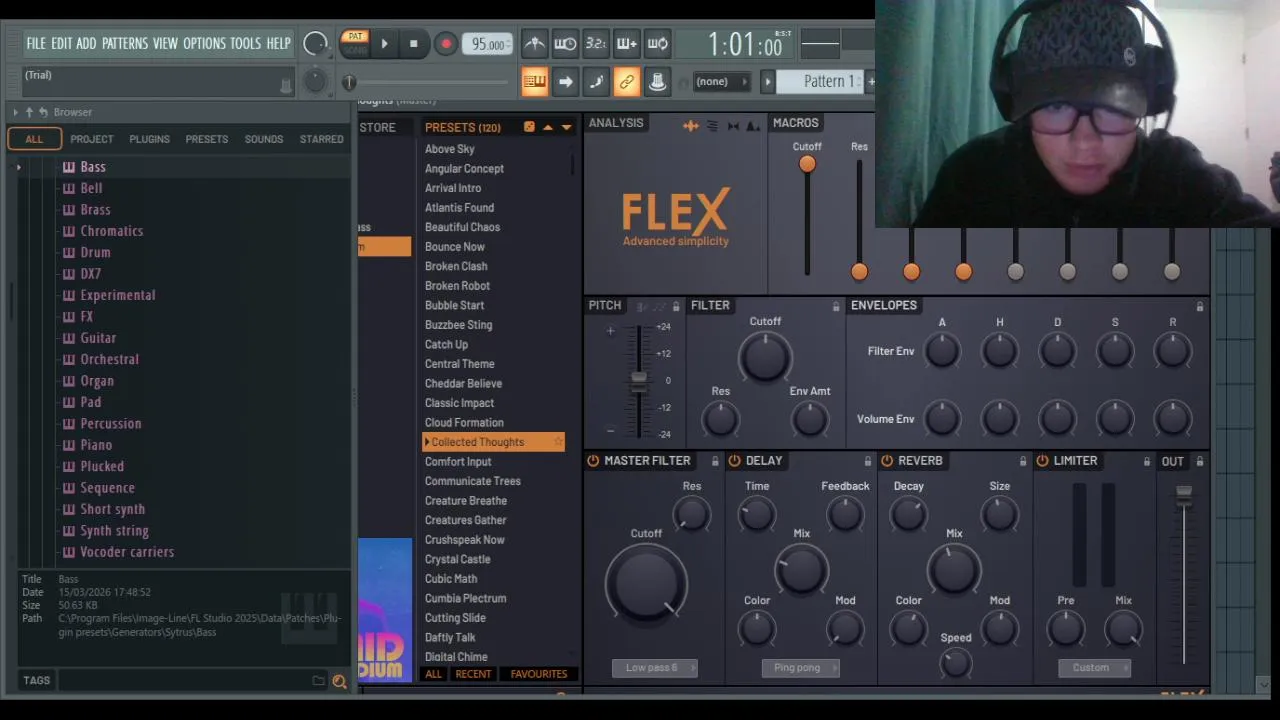Viewport: 1280px width, 720px height.
Task: Click the Reverb section lock icon
Action: [1022, 461]
